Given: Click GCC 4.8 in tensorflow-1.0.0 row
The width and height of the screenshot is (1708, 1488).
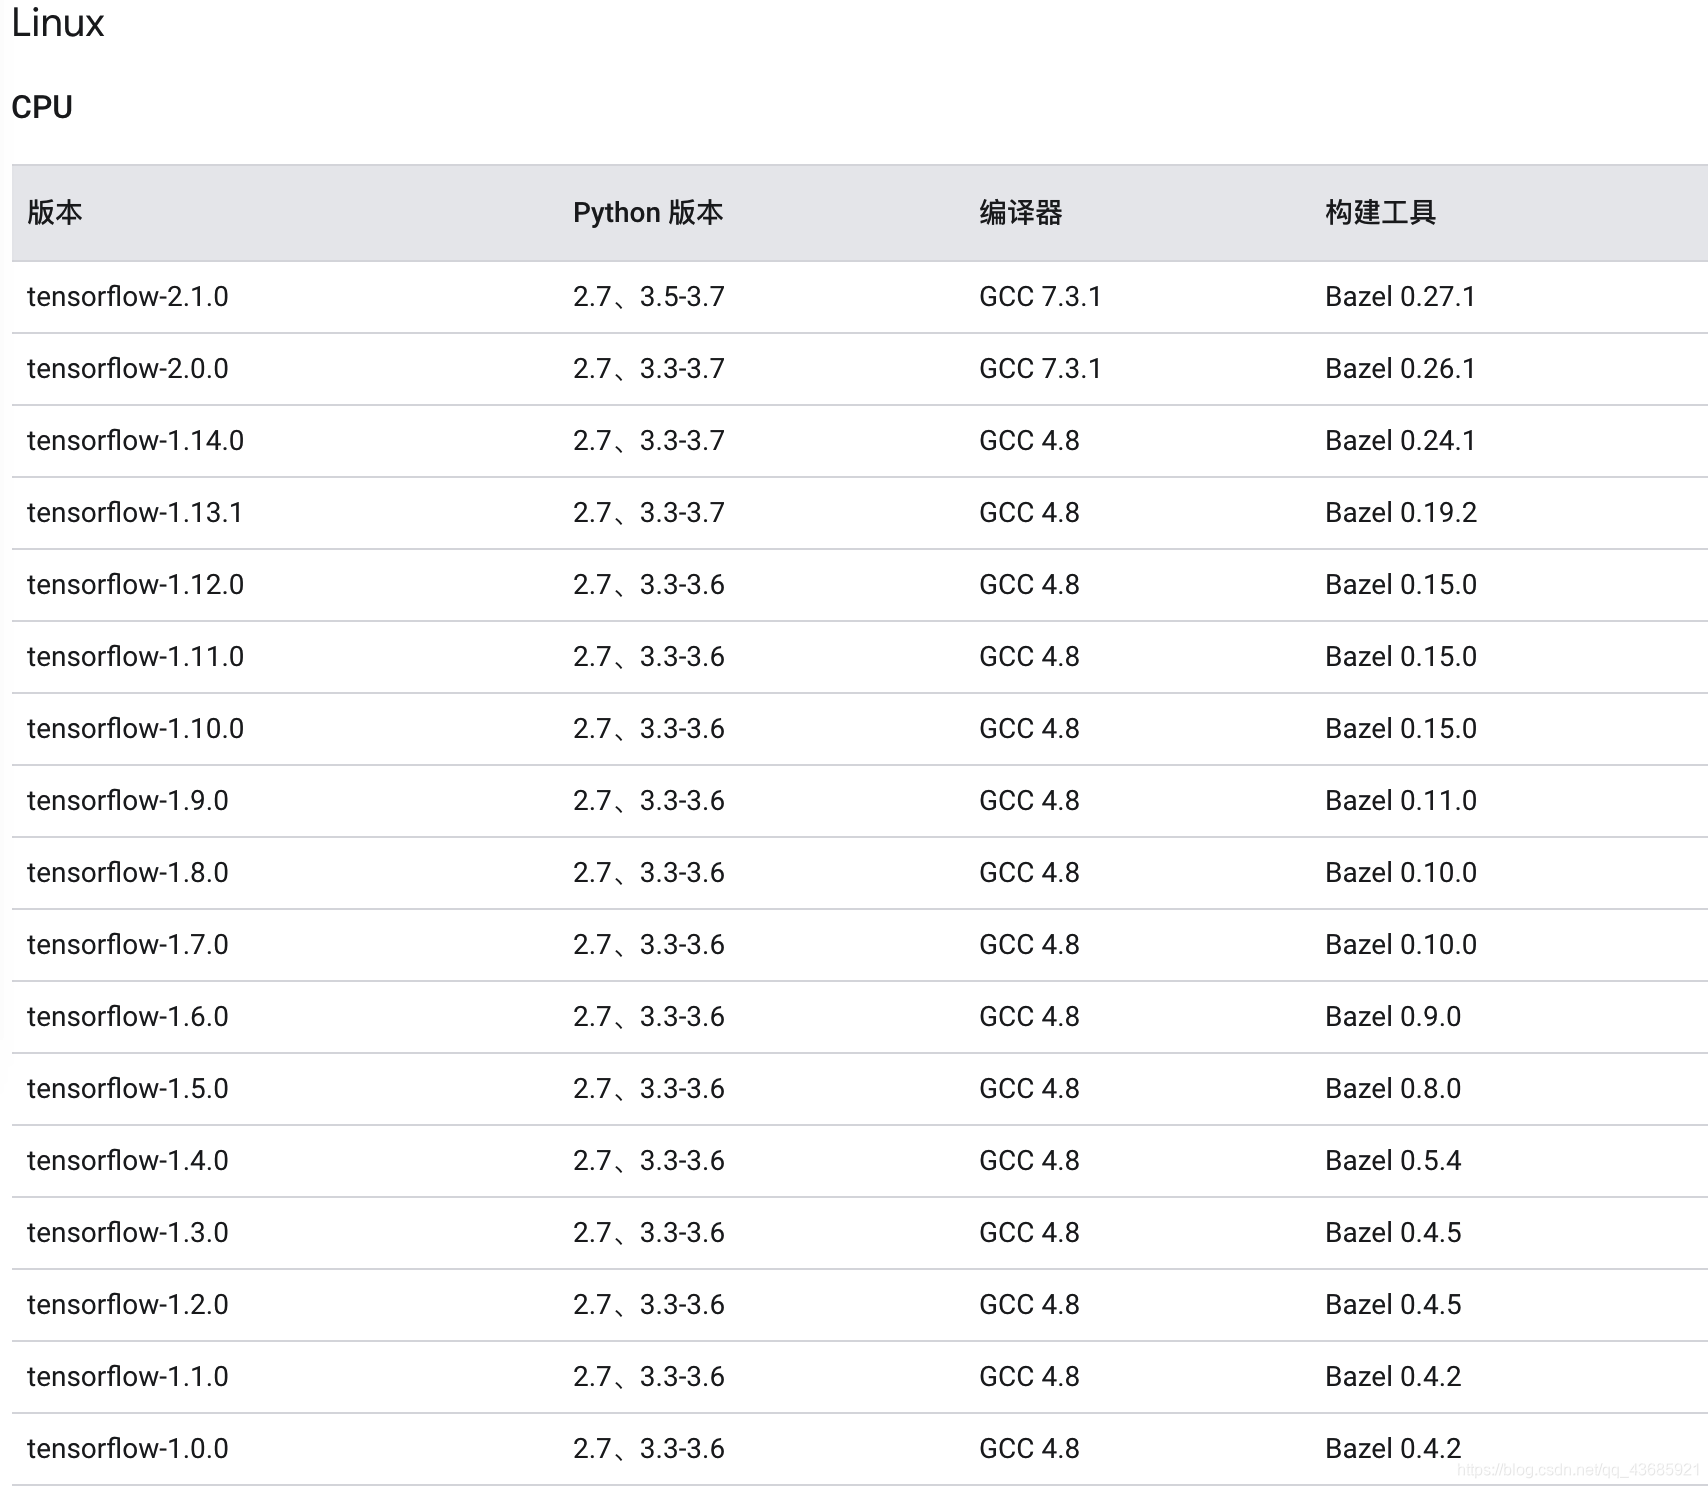Looking at the screenshot, I should [1029, 1449].
